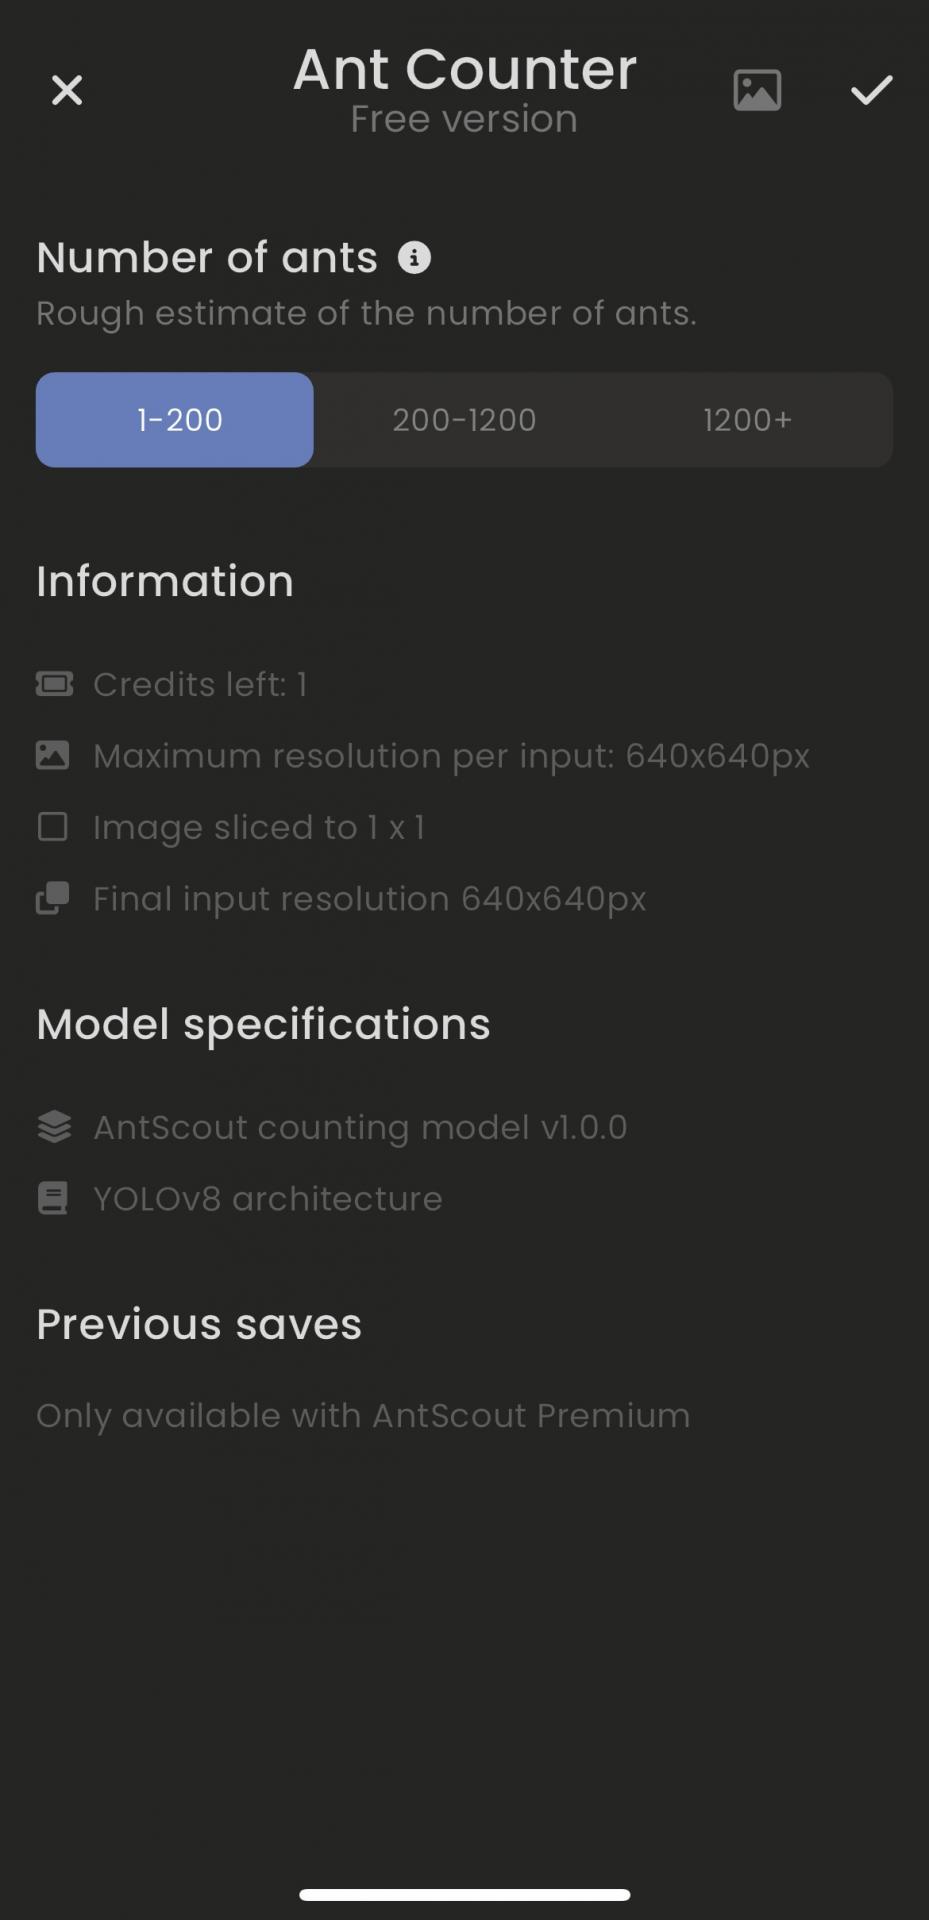Tap the ticket icon next to Credits left
The image size is (929, 1920).
(54, 684)
